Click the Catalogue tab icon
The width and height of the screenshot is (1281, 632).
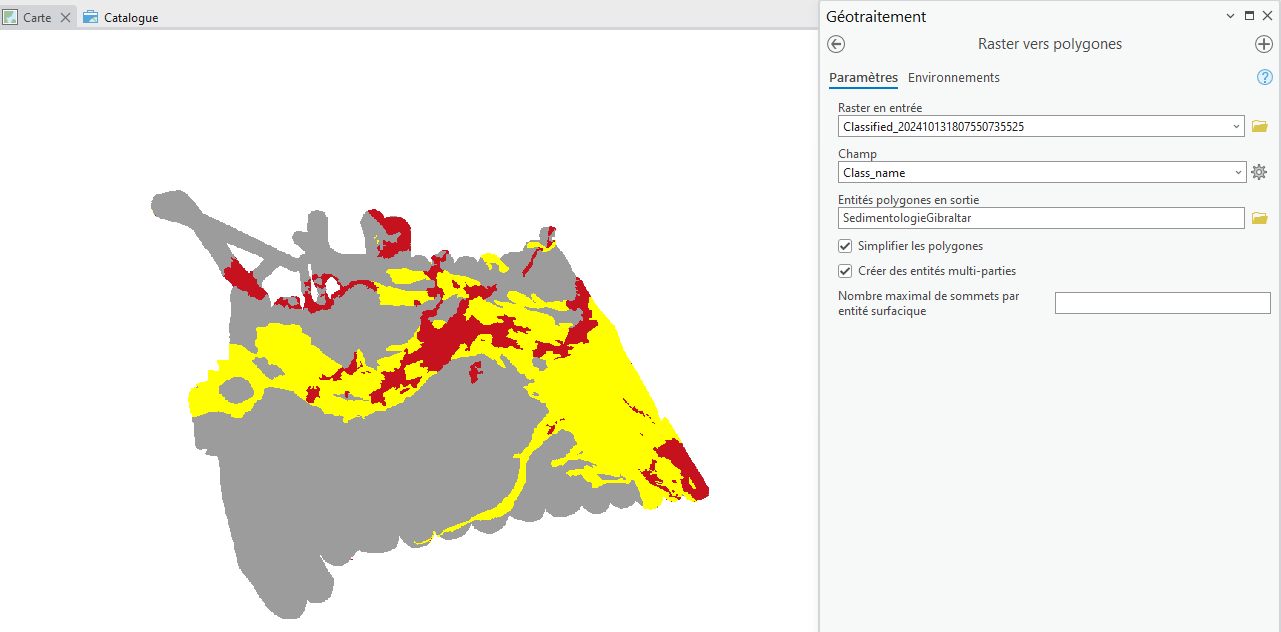(91, 17)
